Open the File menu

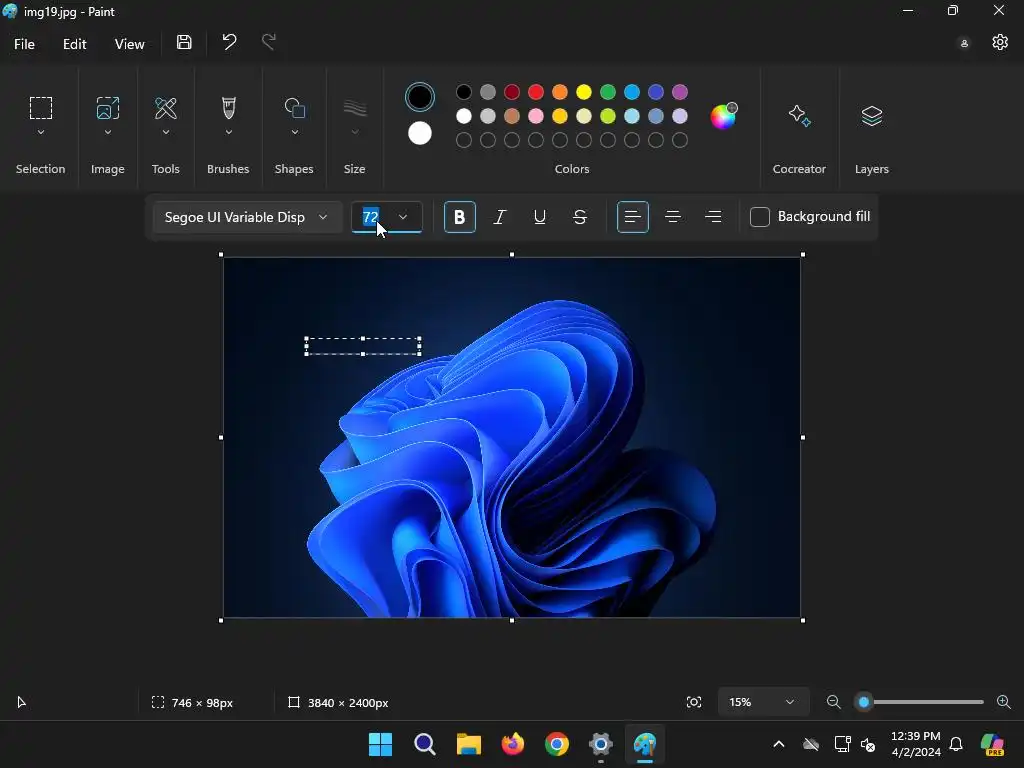24,44
